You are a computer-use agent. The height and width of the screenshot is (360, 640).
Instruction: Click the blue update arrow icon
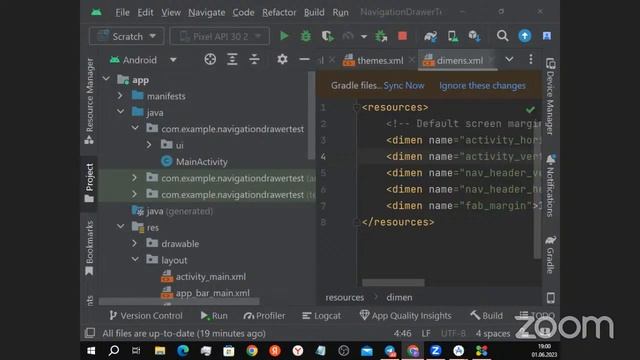pos(524,36)
